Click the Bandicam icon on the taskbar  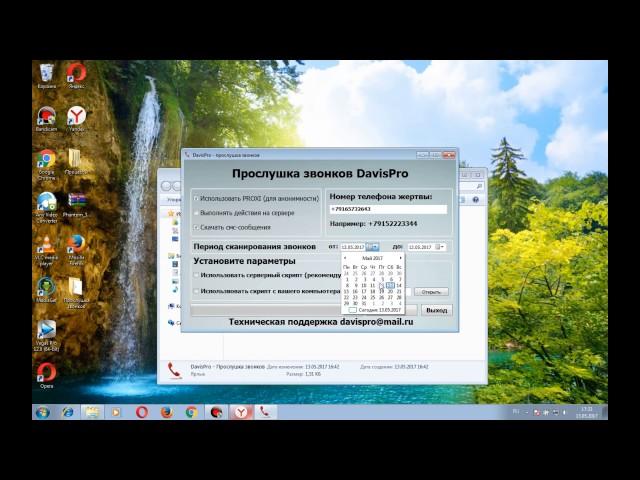tap(216, 412)
